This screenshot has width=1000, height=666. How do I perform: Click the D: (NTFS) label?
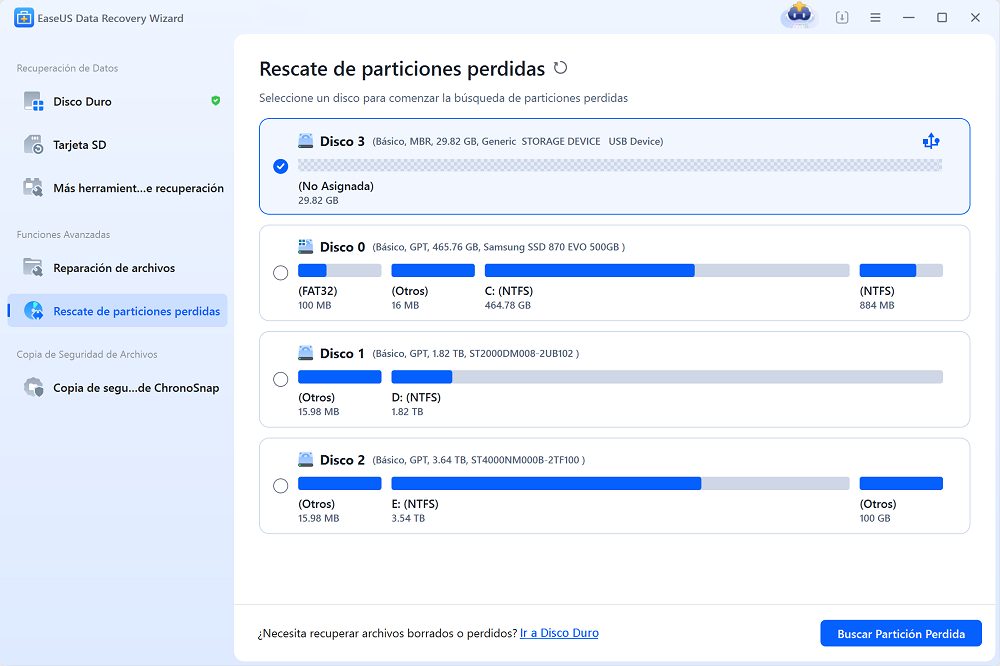coord(416,397)
